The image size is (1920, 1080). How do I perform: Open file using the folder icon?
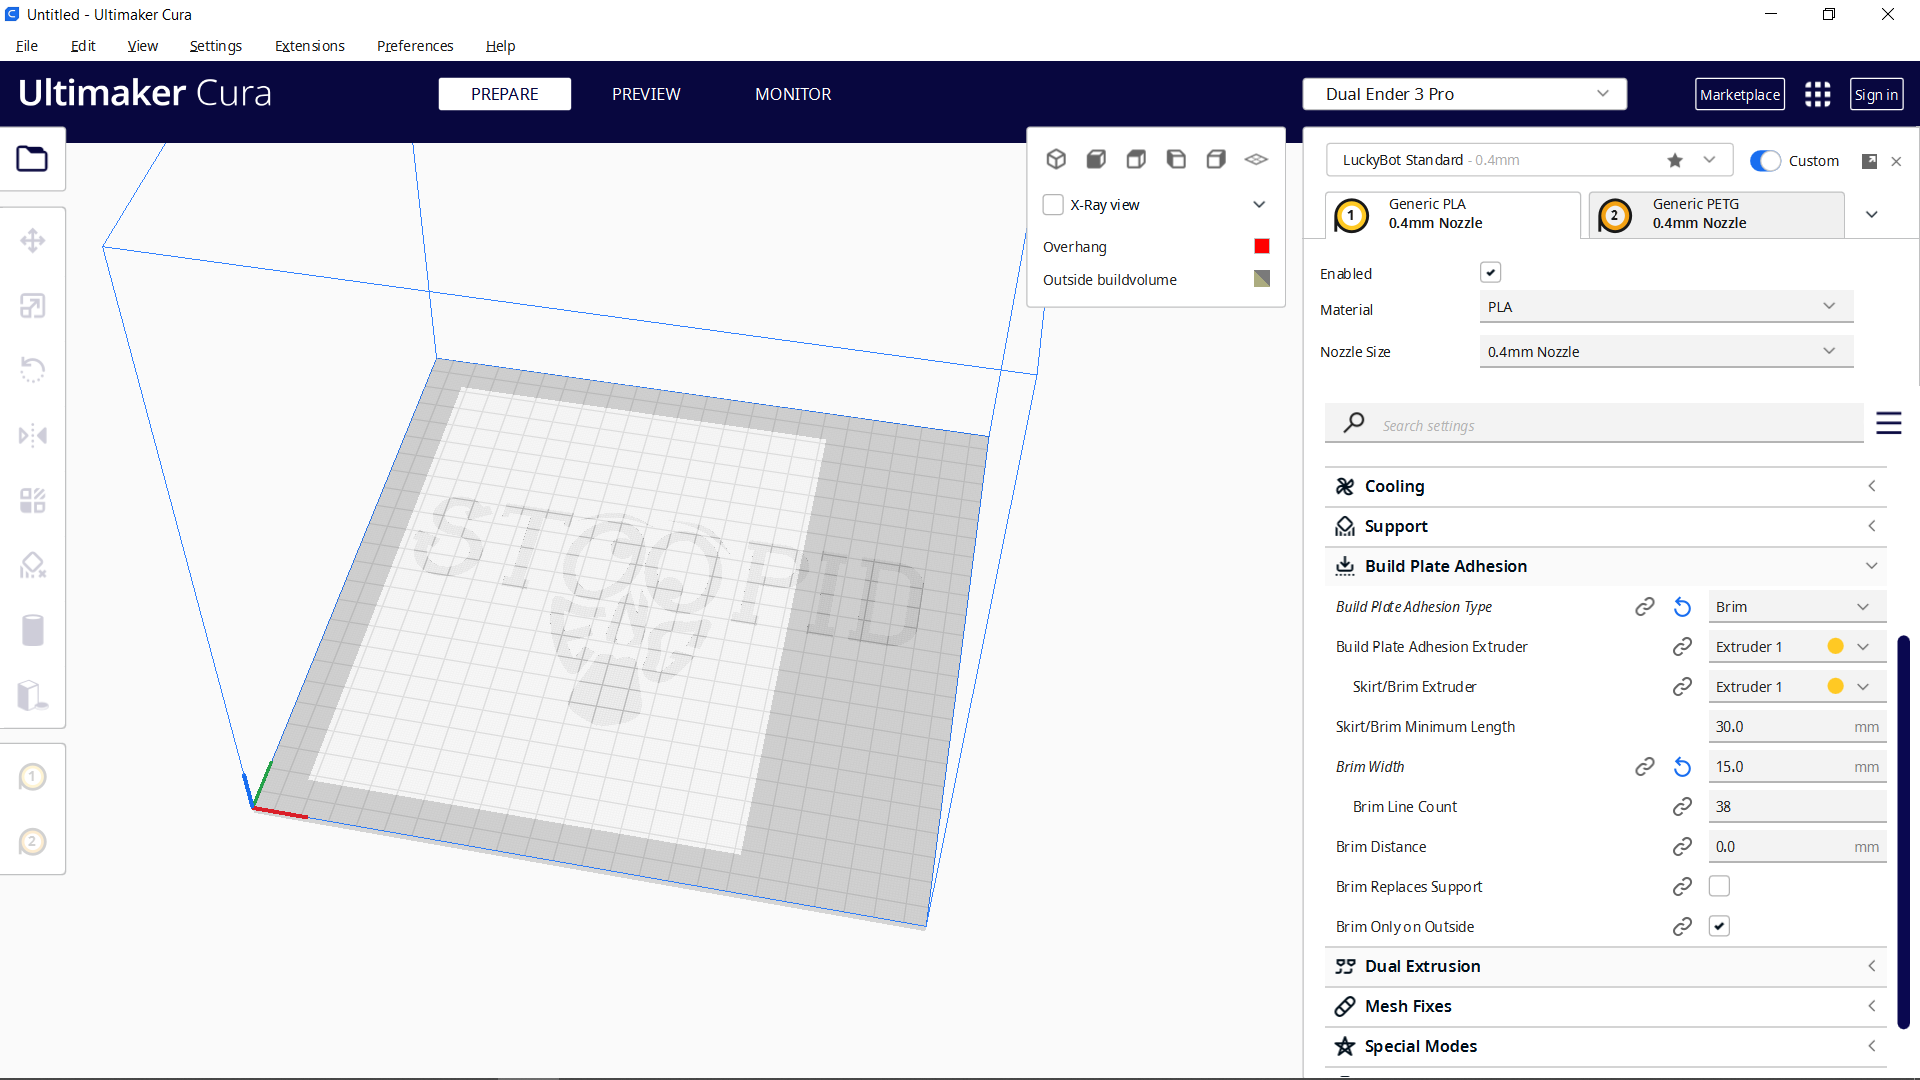point(32,159)
